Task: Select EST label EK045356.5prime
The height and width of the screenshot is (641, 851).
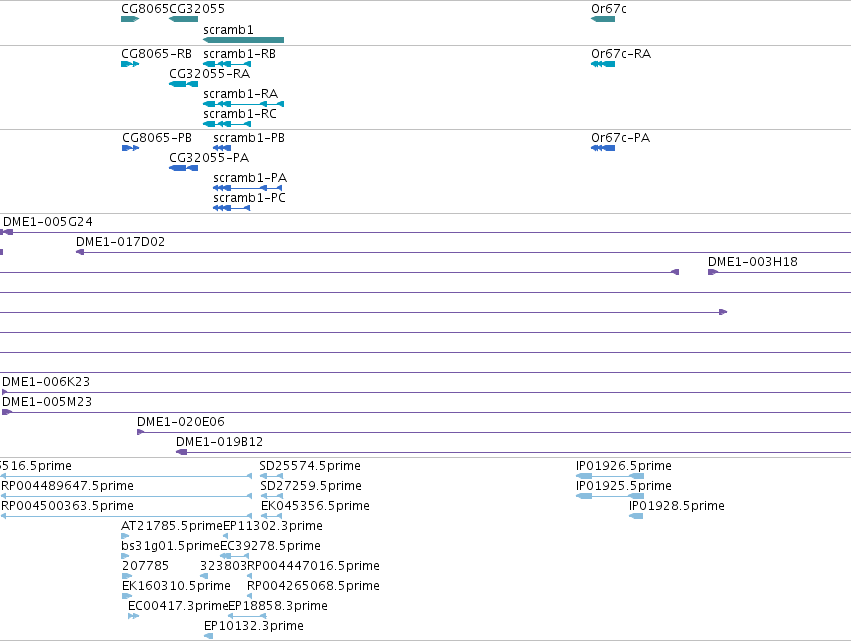Action: pyautogui.click(x=315, y=506)
